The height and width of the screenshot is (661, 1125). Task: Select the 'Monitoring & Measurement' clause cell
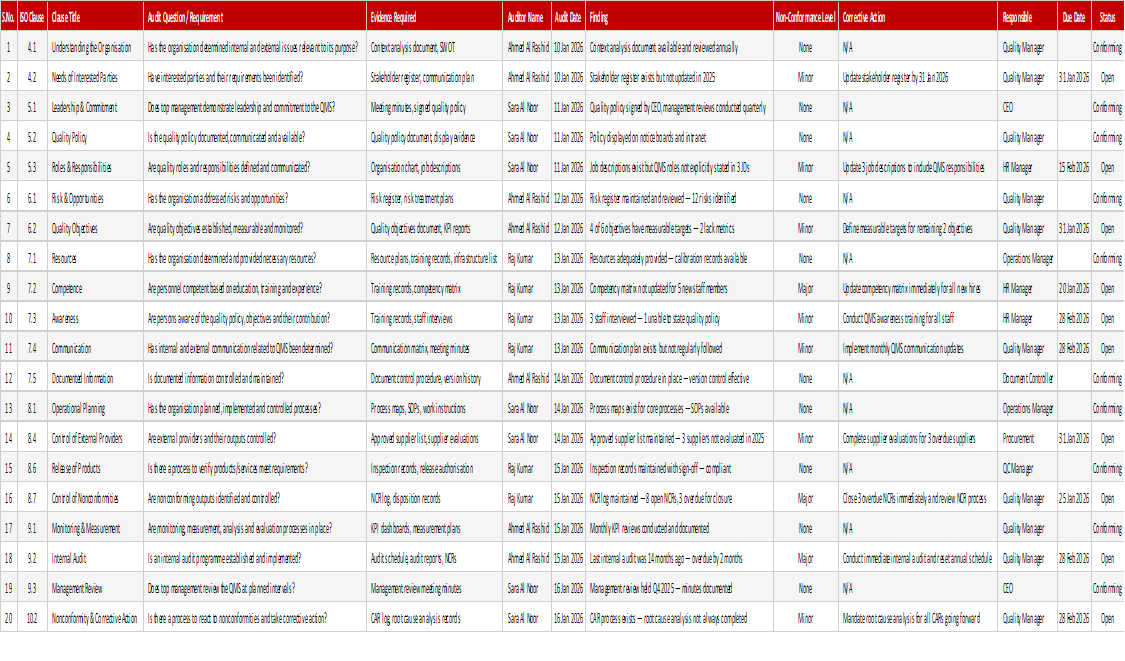95,528
